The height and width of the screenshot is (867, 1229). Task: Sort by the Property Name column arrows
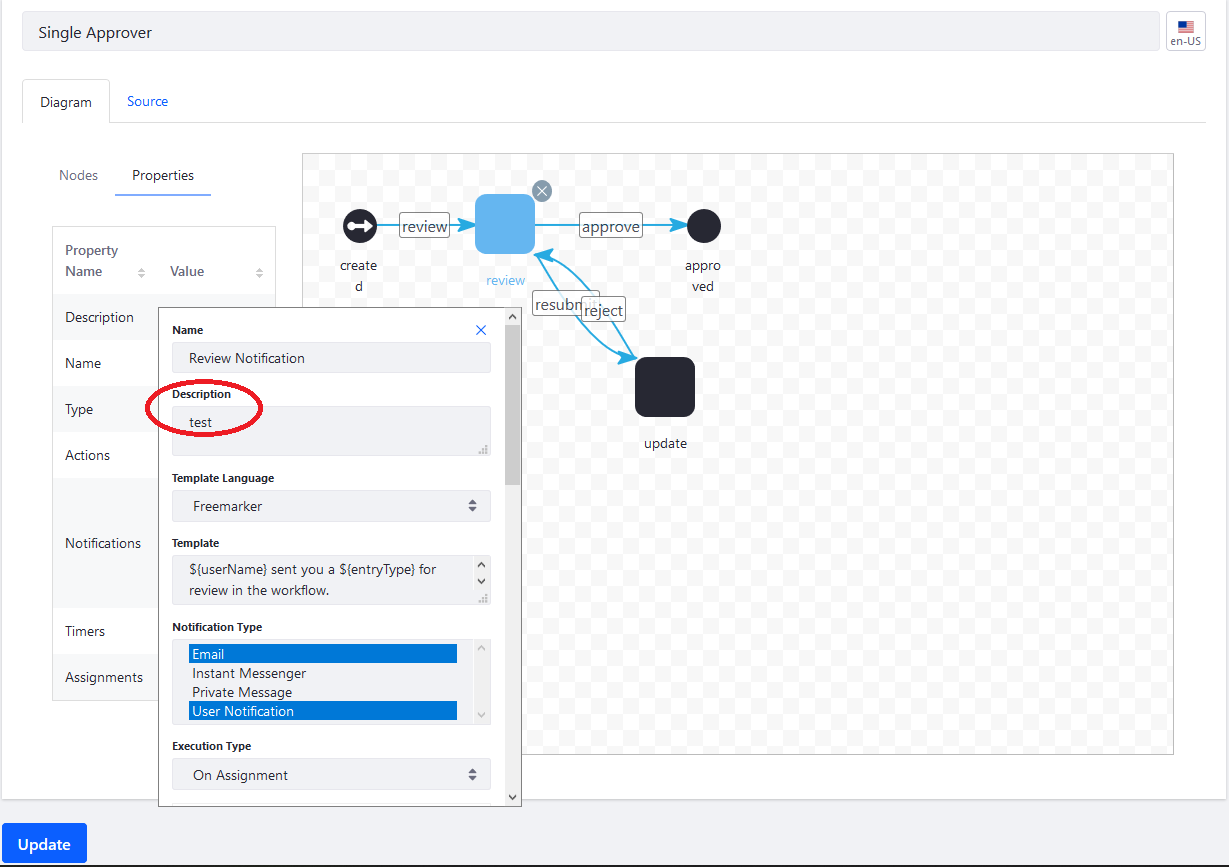[141, 273]
